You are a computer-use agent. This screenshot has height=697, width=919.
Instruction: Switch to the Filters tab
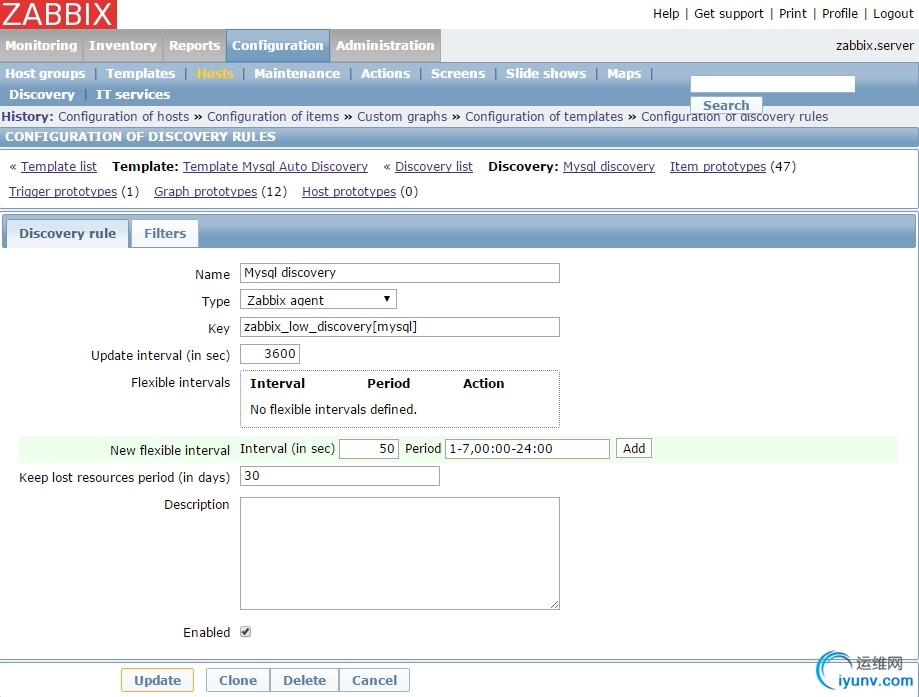coord(165,233)
